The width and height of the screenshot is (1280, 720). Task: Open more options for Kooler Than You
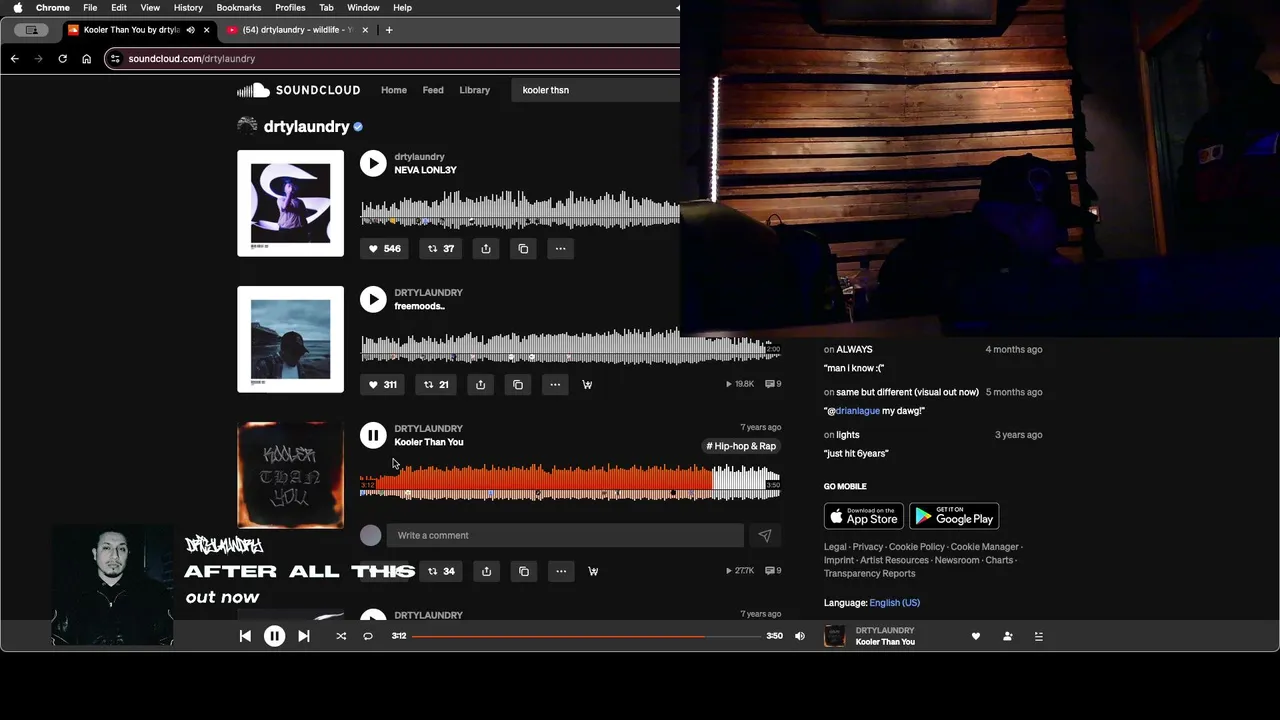(561, 572)
